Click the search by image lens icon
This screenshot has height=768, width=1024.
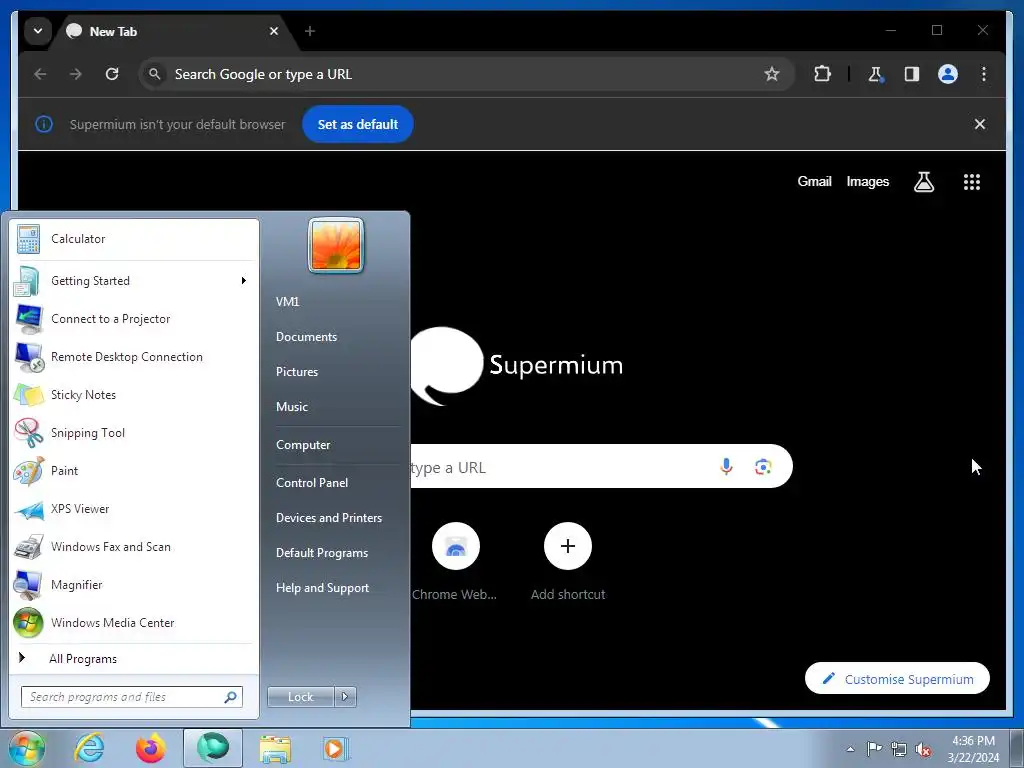[x=763, y=466]
